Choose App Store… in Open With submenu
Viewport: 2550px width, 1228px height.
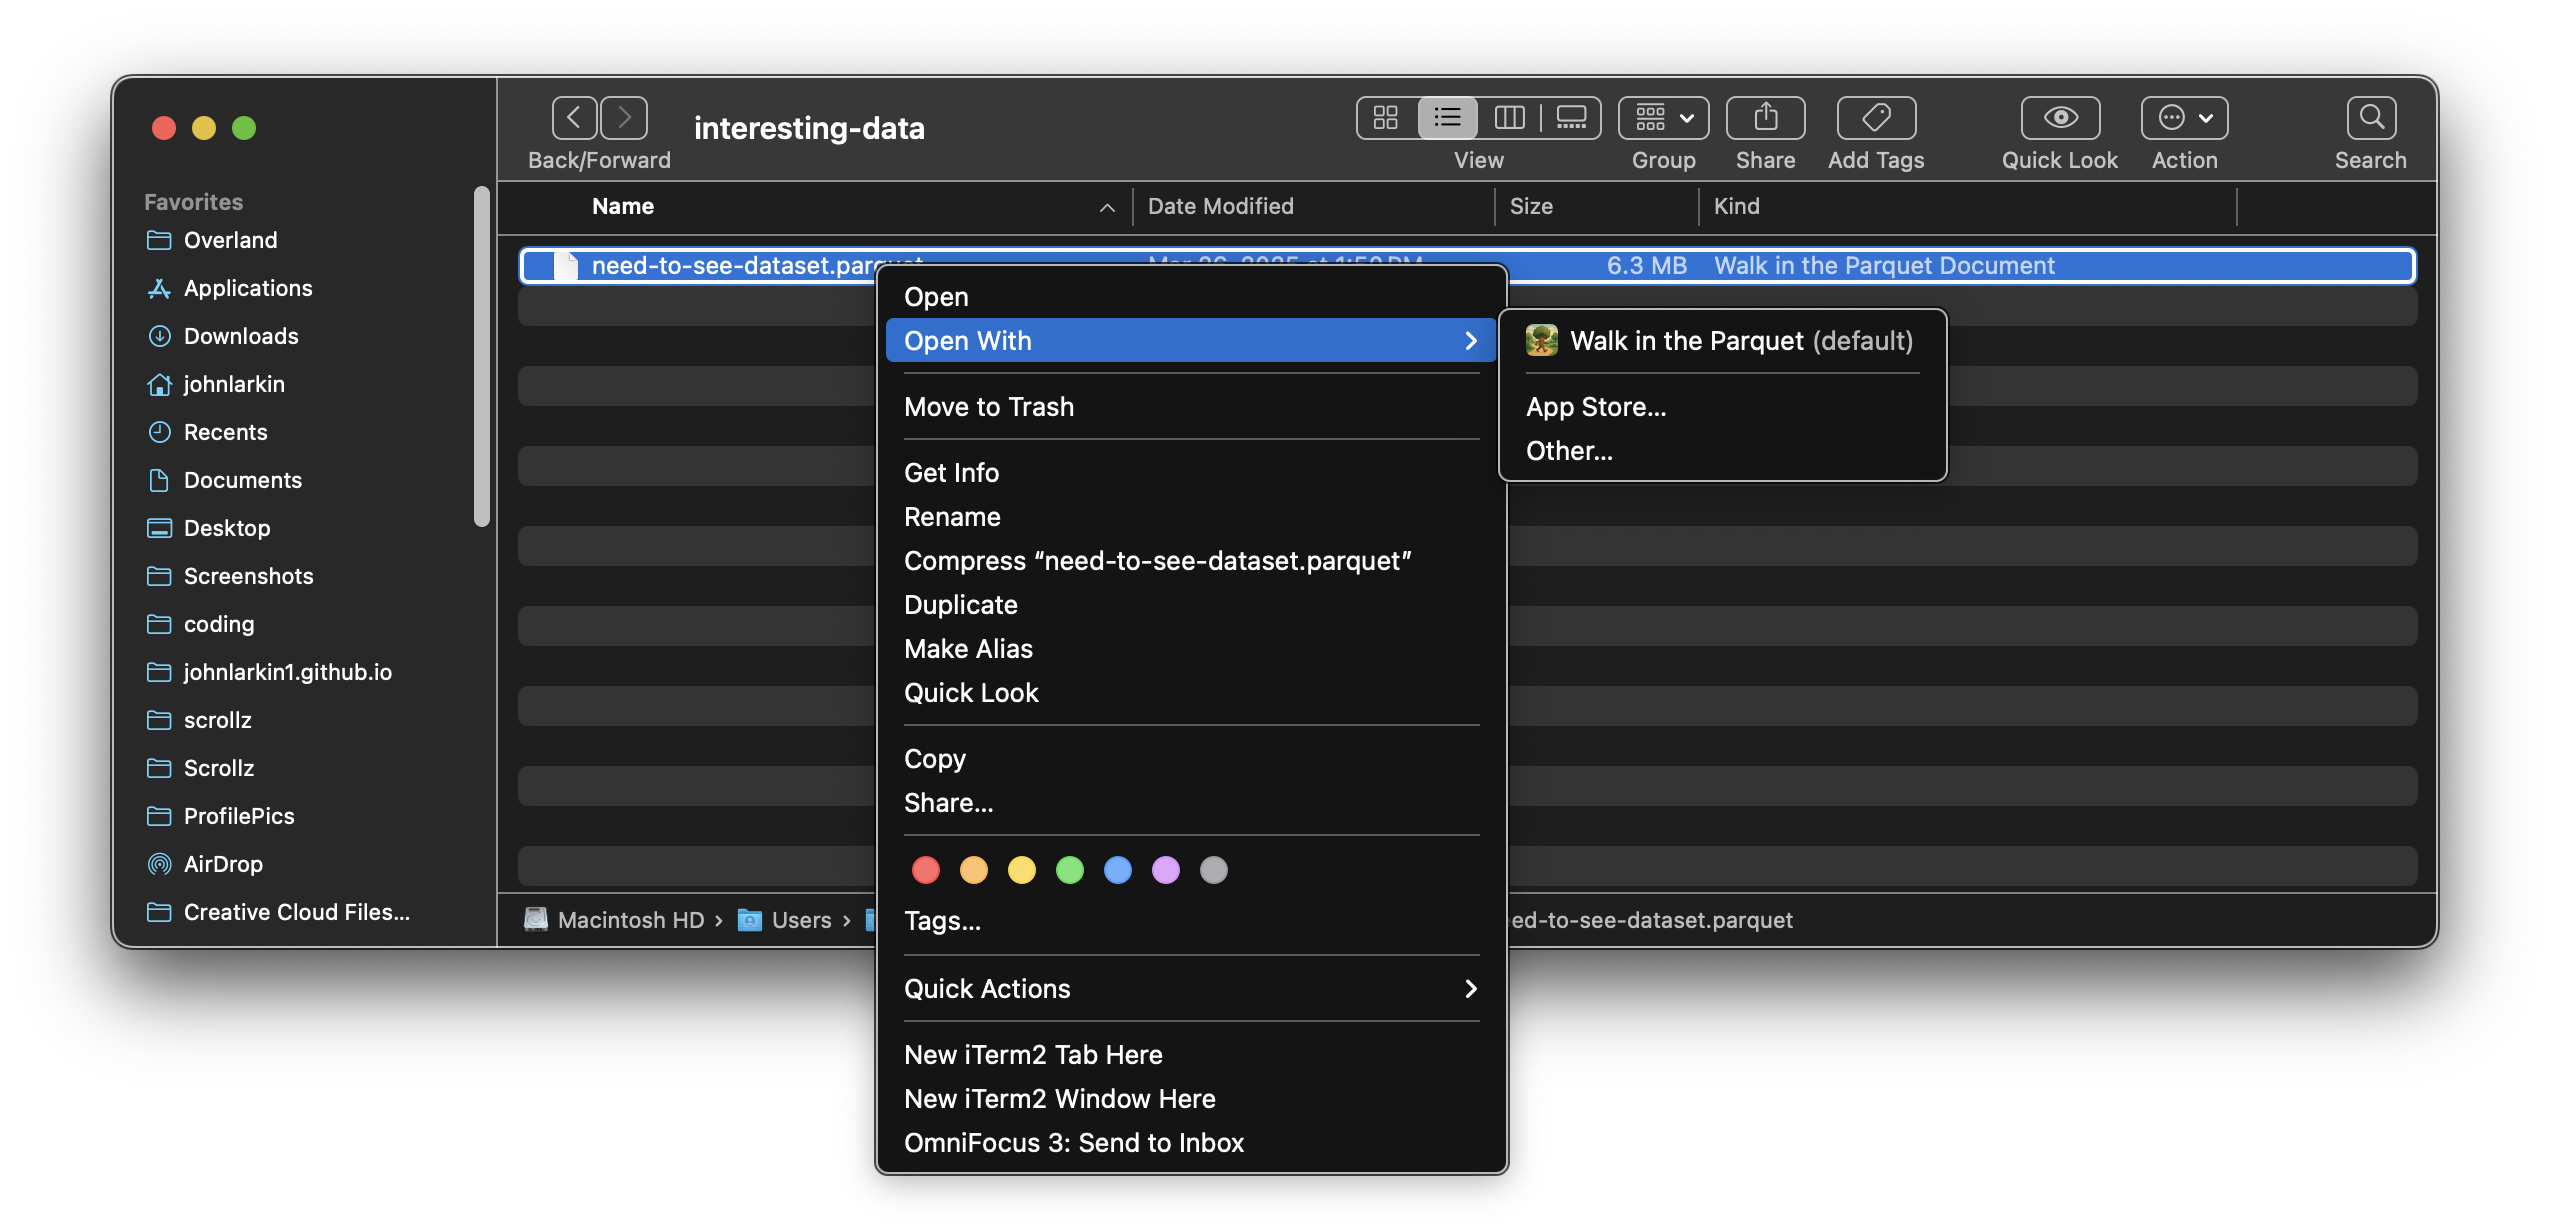pyautogui.click(x=1721, y=407)
